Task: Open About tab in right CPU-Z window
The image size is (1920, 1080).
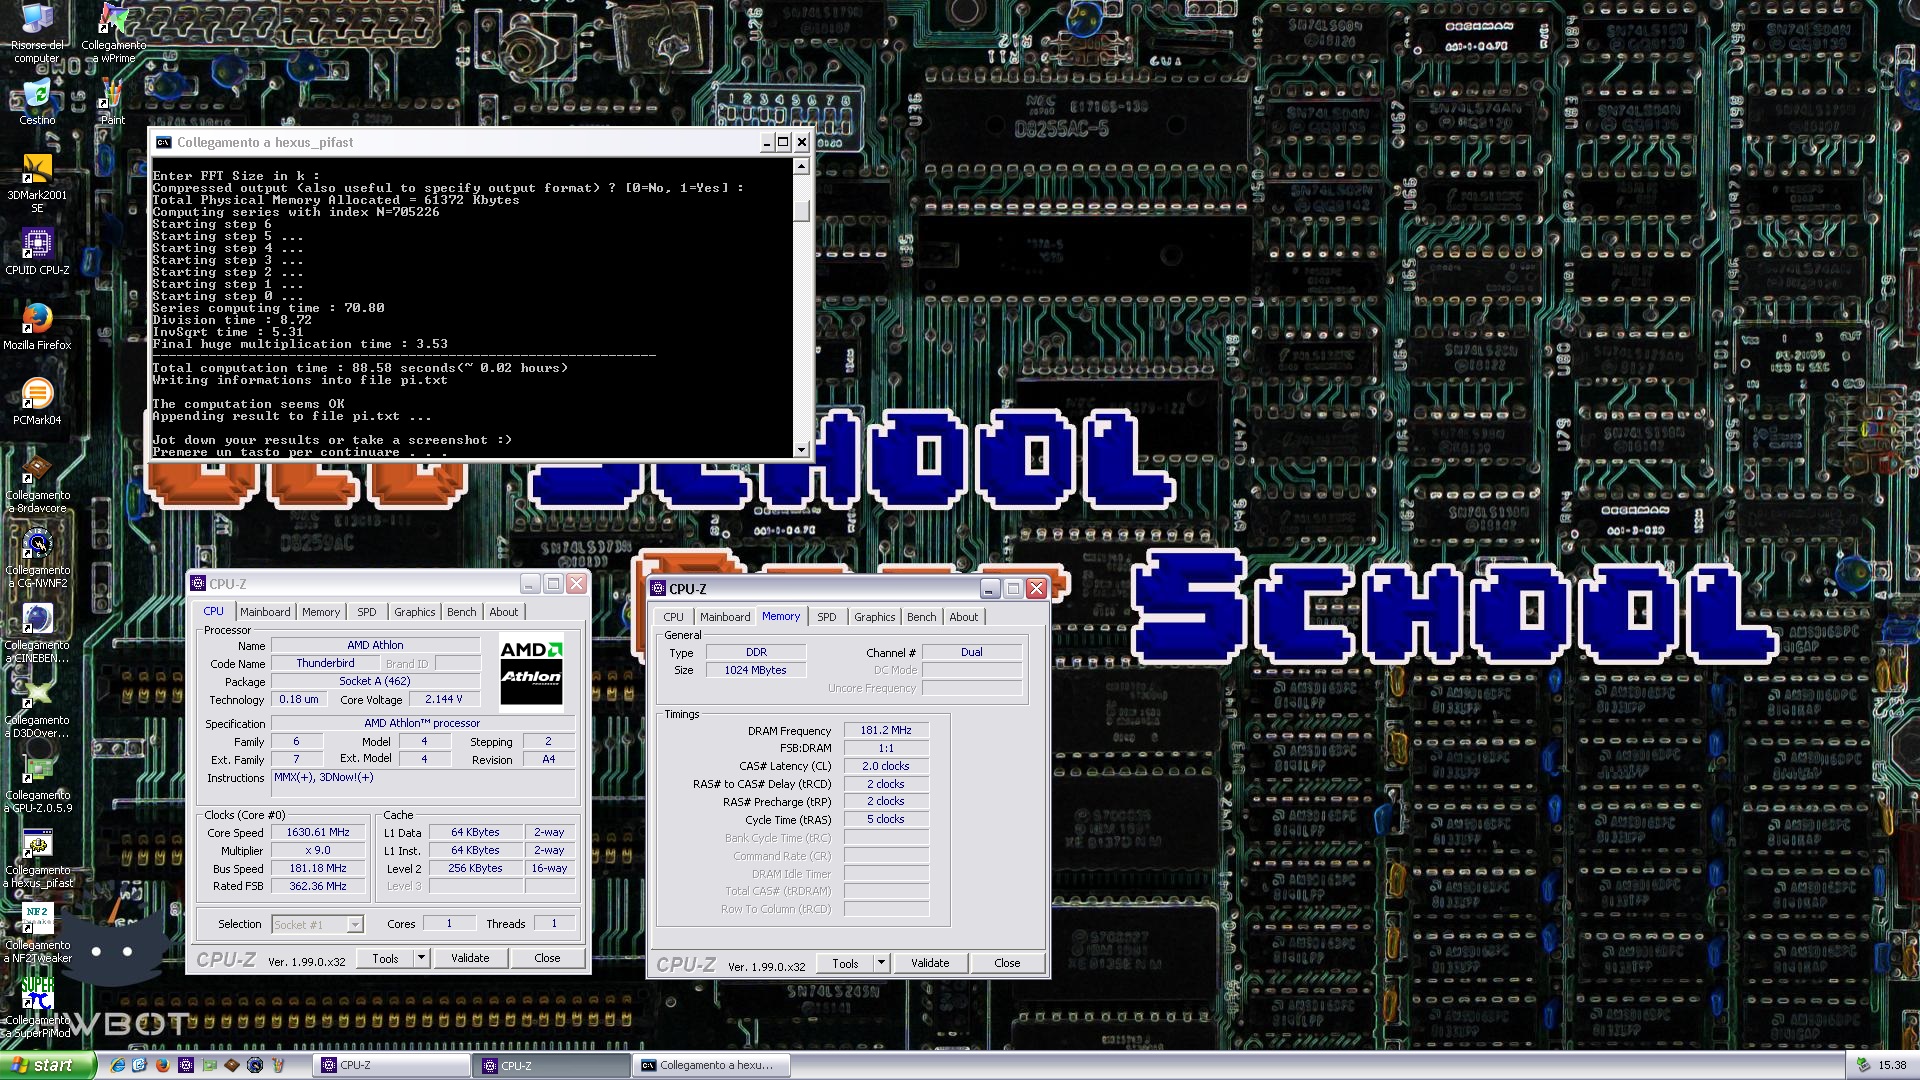Action: click(x=963, y=617)
